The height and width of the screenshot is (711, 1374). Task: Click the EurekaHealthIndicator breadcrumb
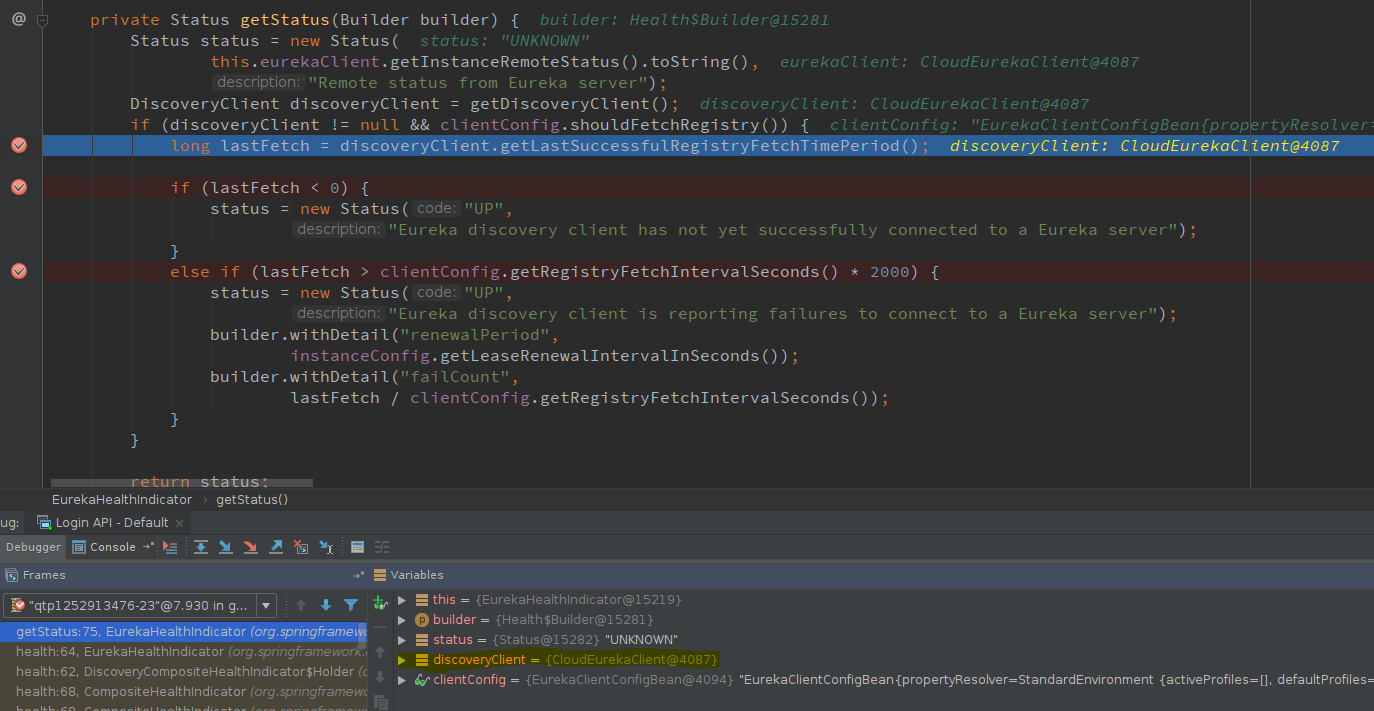121,499
